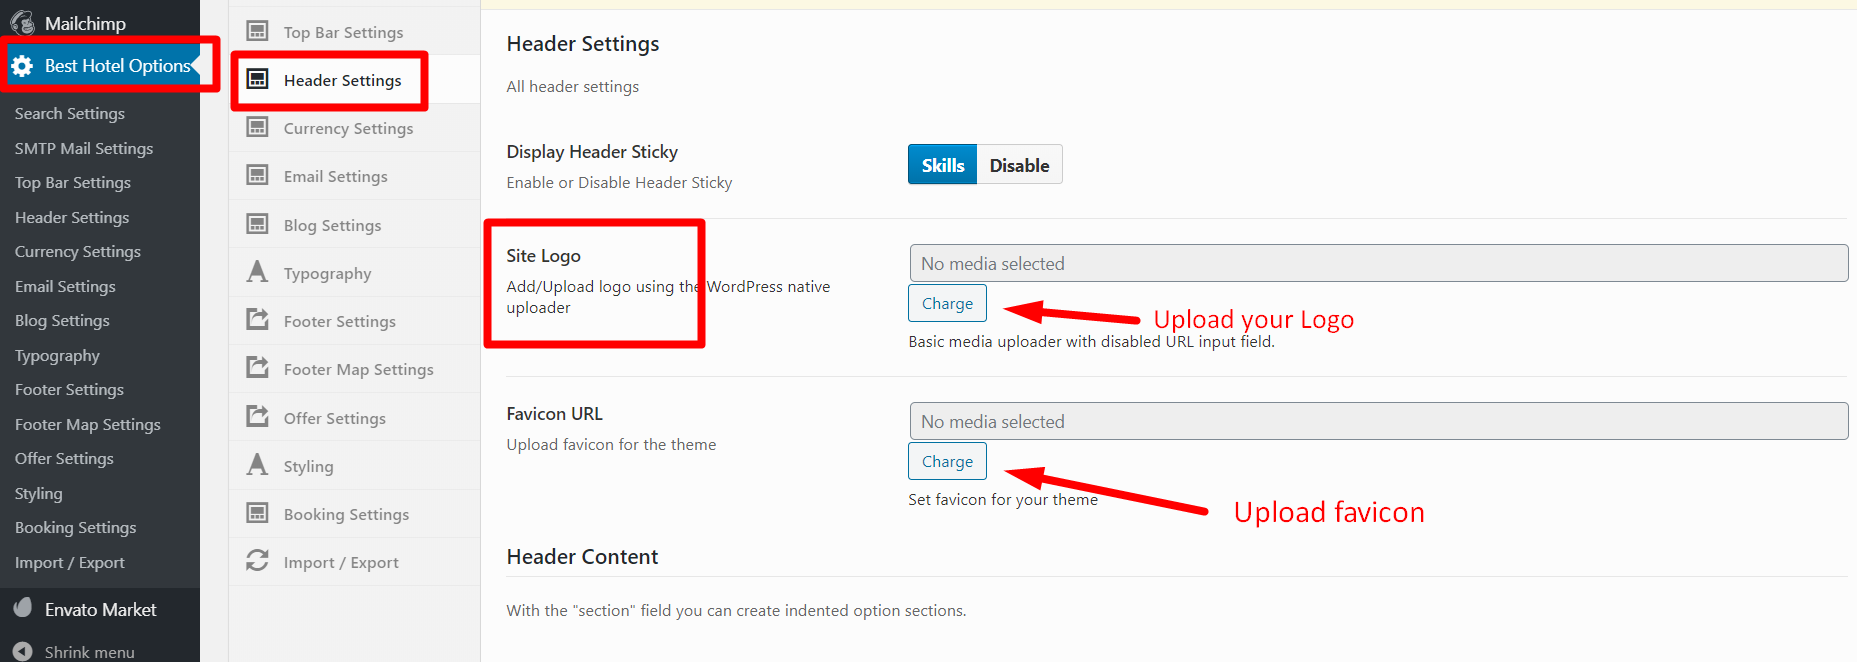Disable the sticky header option
The width and height of the screenshot is (1857, 662).
[1019, 165]
